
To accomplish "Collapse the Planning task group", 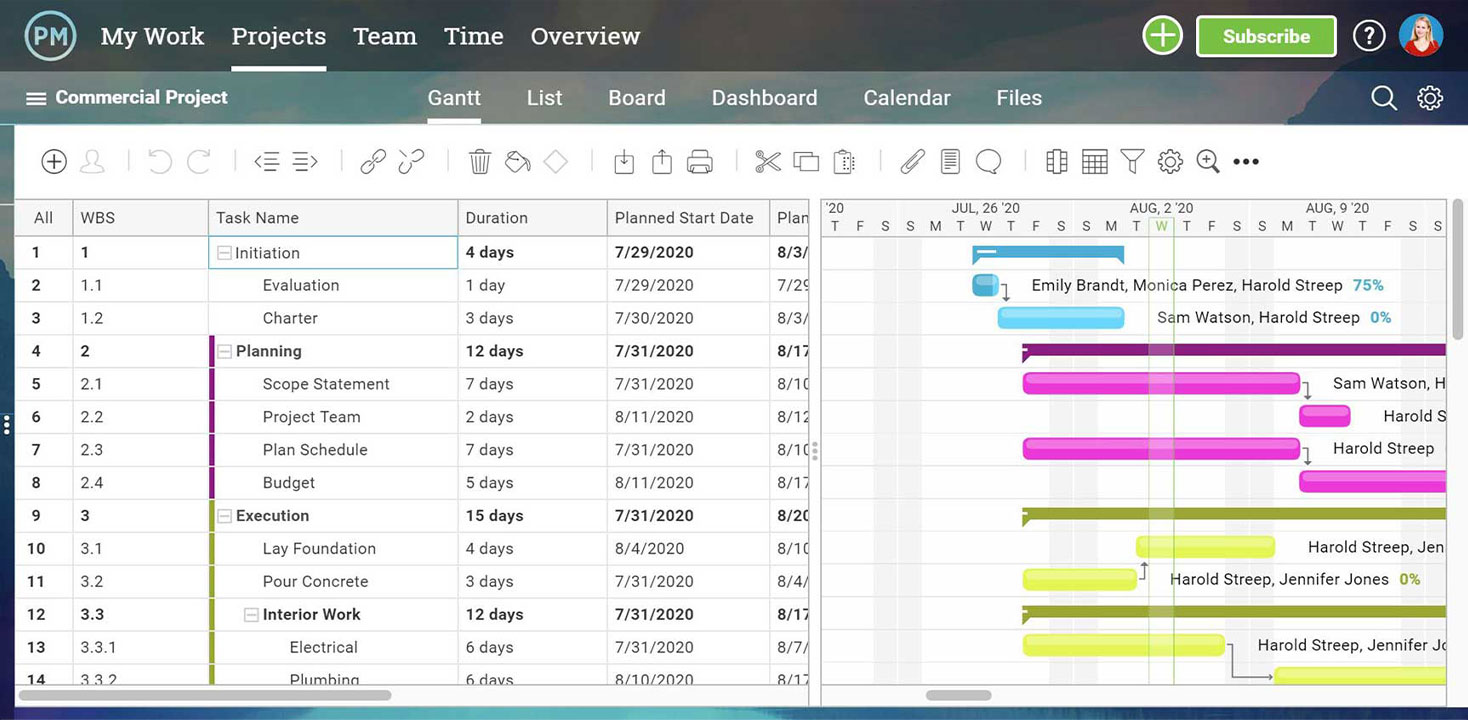I will 226,351.
